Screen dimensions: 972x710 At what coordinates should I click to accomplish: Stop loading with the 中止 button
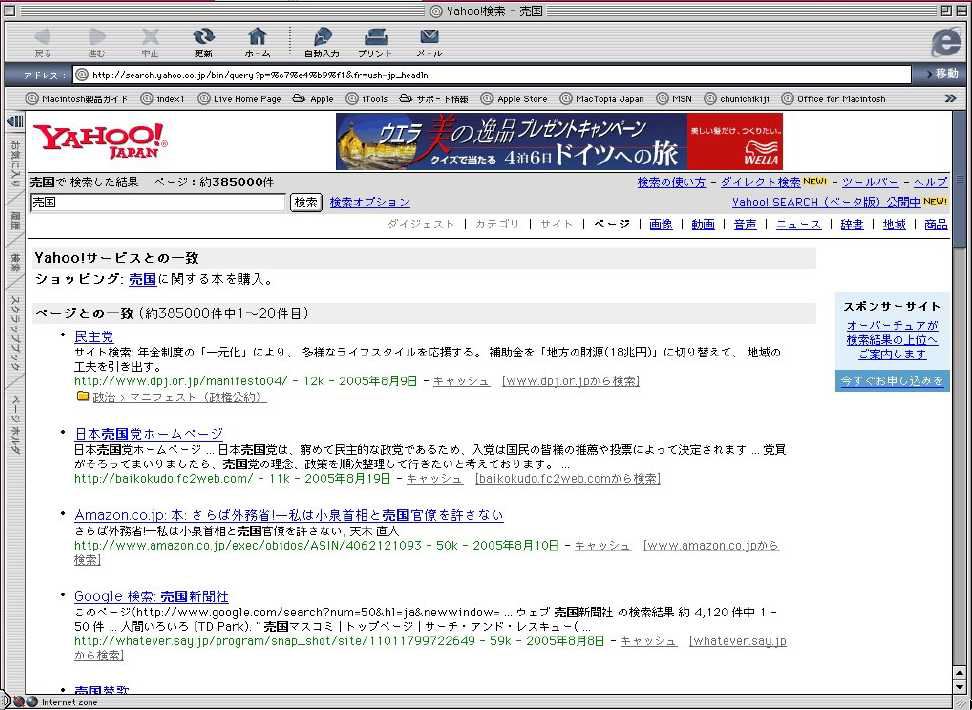tap(150, 37)
